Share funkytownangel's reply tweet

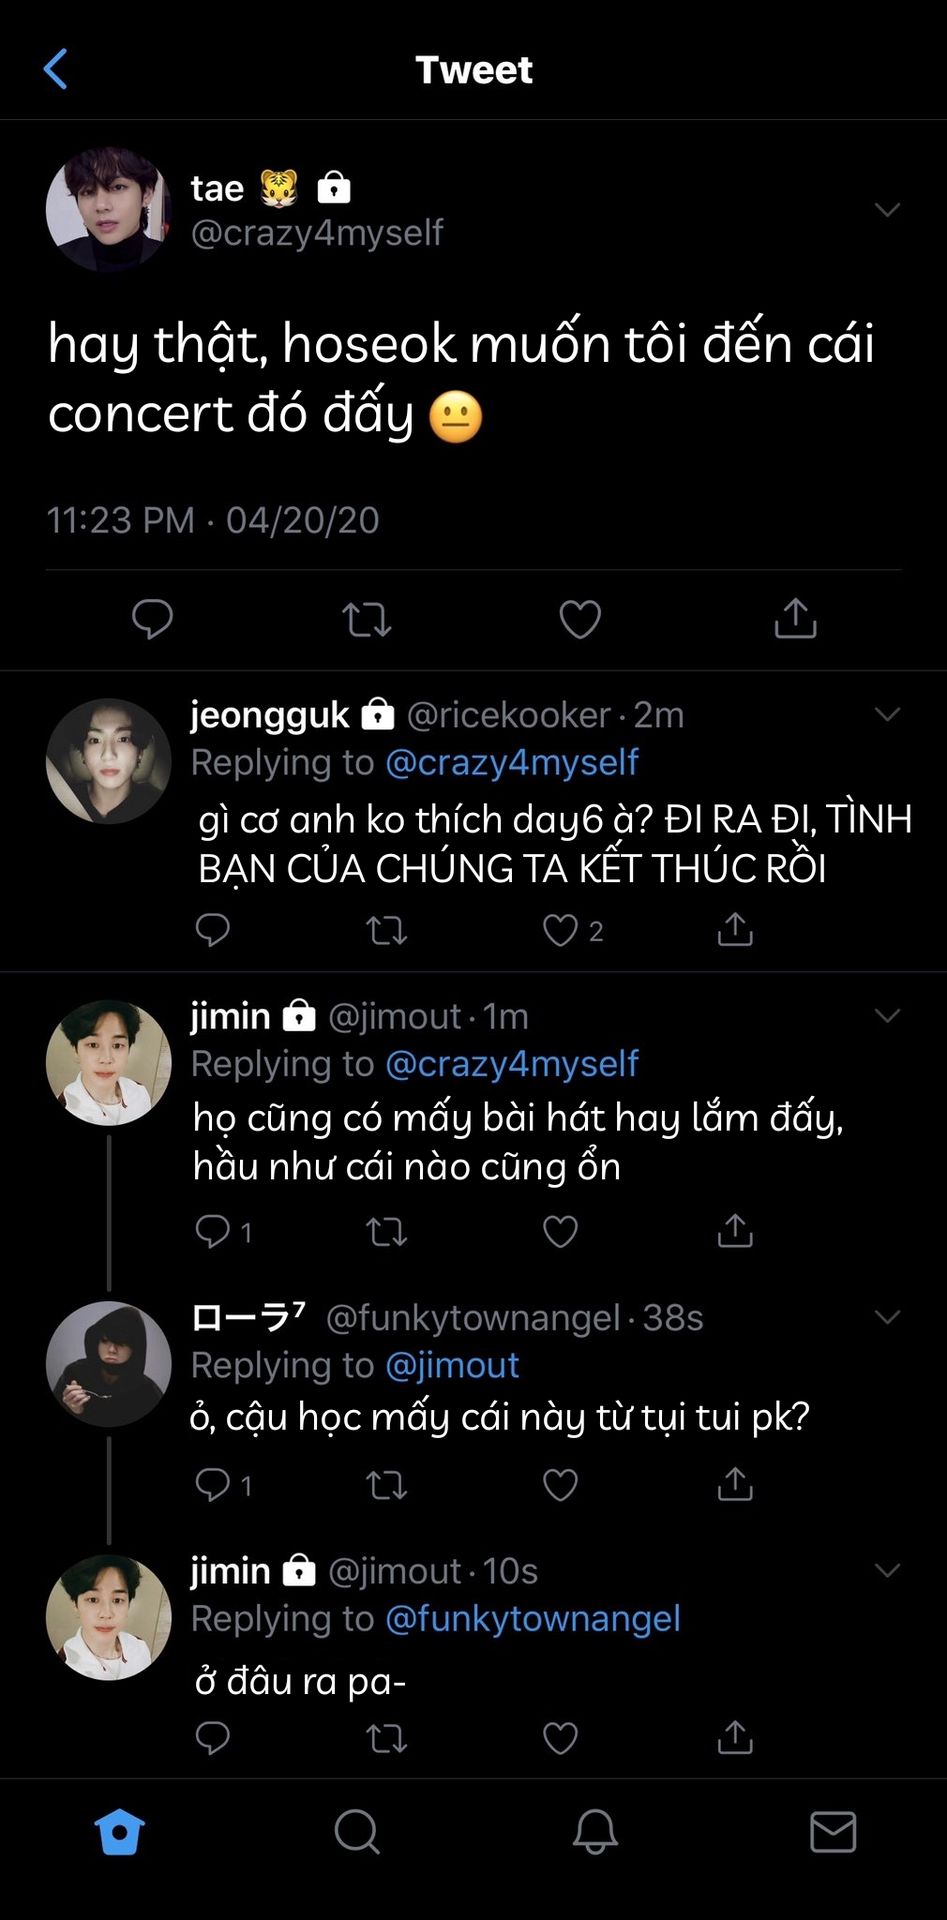point(735,1484)
